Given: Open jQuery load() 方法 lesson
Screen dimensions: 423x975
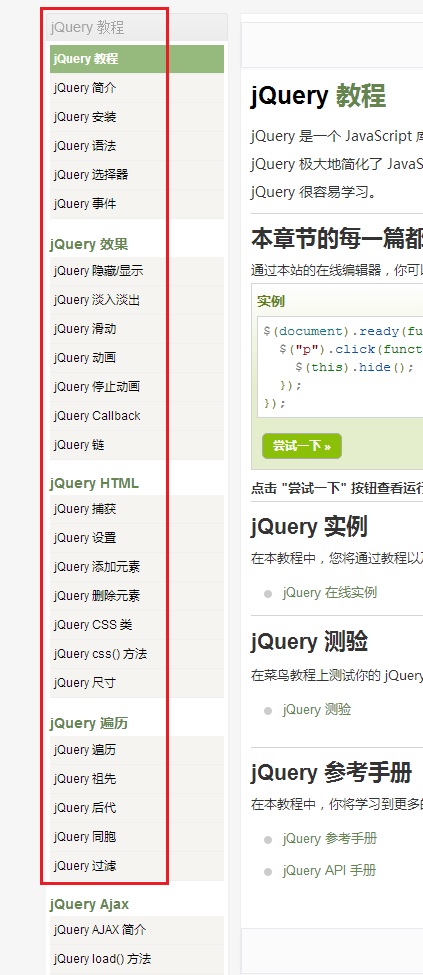Looking at the screenshot, I should tap(137, 959).
